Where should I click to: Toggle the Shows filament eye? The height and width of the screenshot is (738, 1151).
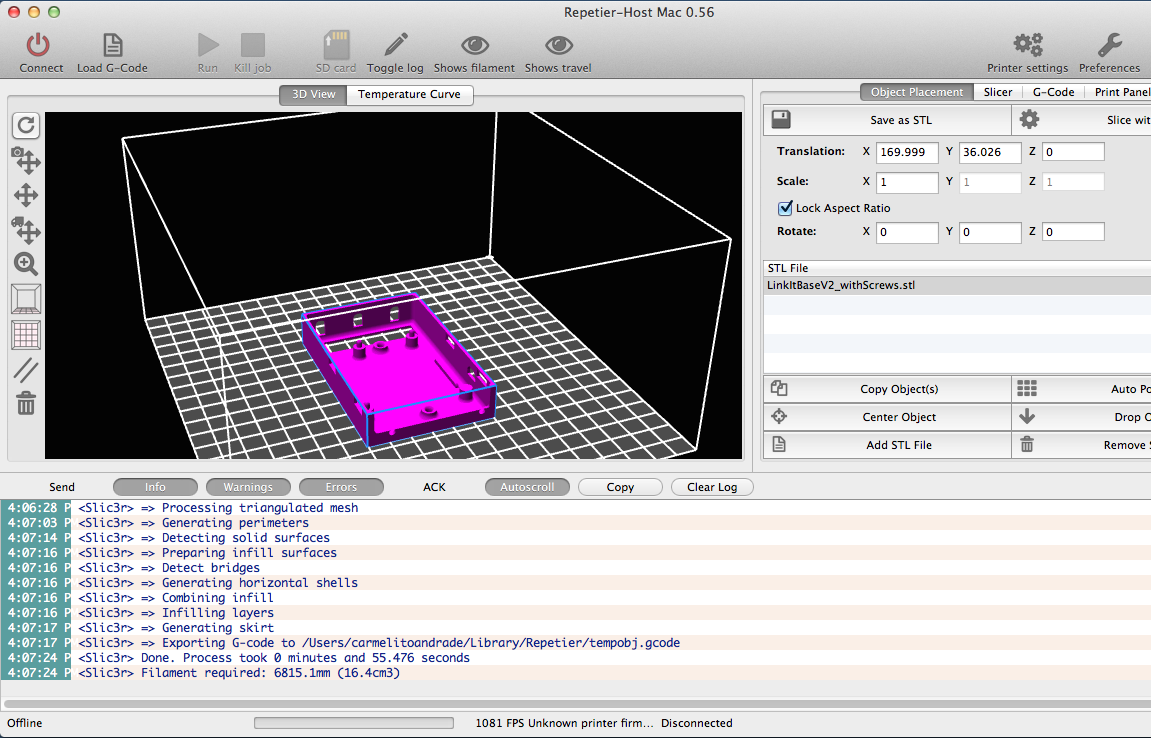point(474,46)
